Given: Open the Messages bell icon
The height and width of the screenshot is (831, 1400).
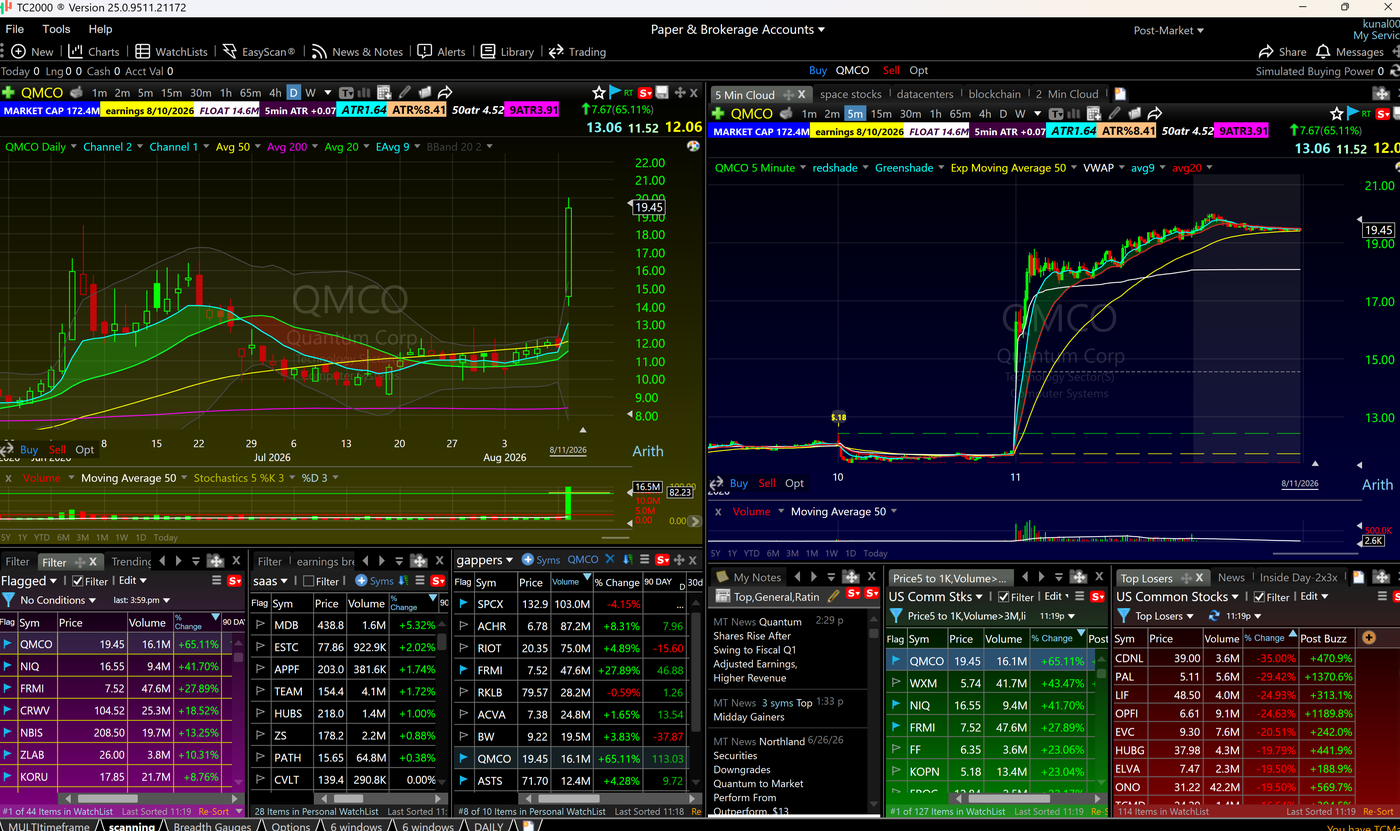Looking at the screenshot, I should (1323, 52).
